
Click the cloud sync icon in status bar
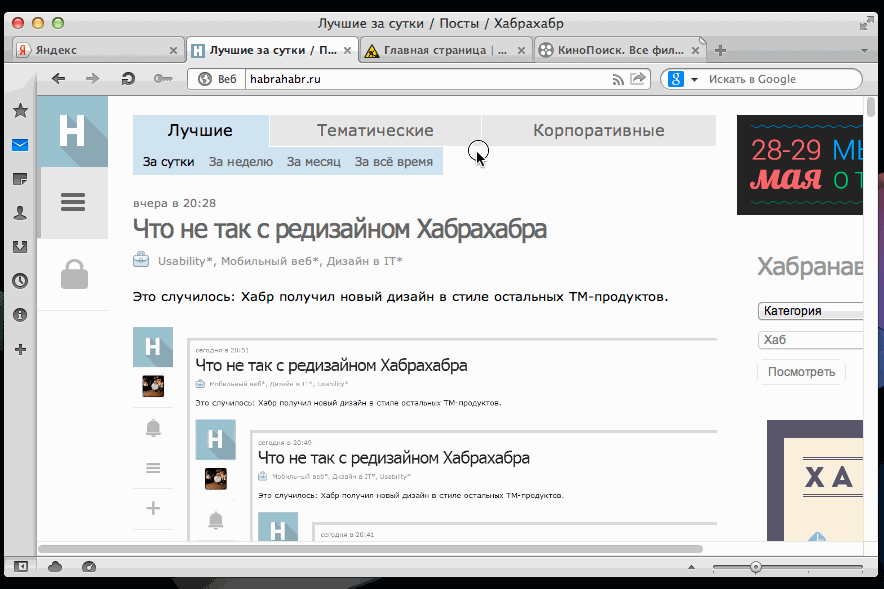pos(55,566)
